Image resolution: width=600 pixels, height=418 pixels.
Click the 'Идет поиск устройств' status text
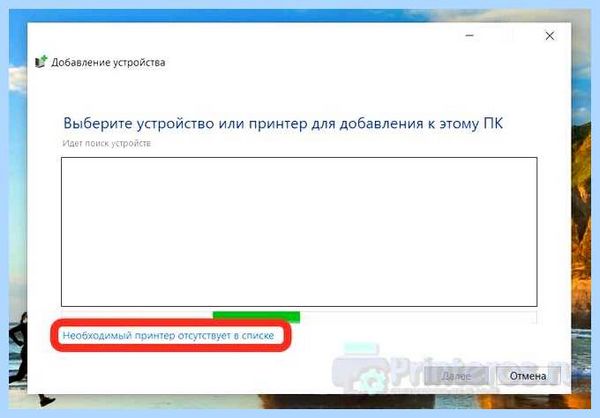[x=107, y=143]
